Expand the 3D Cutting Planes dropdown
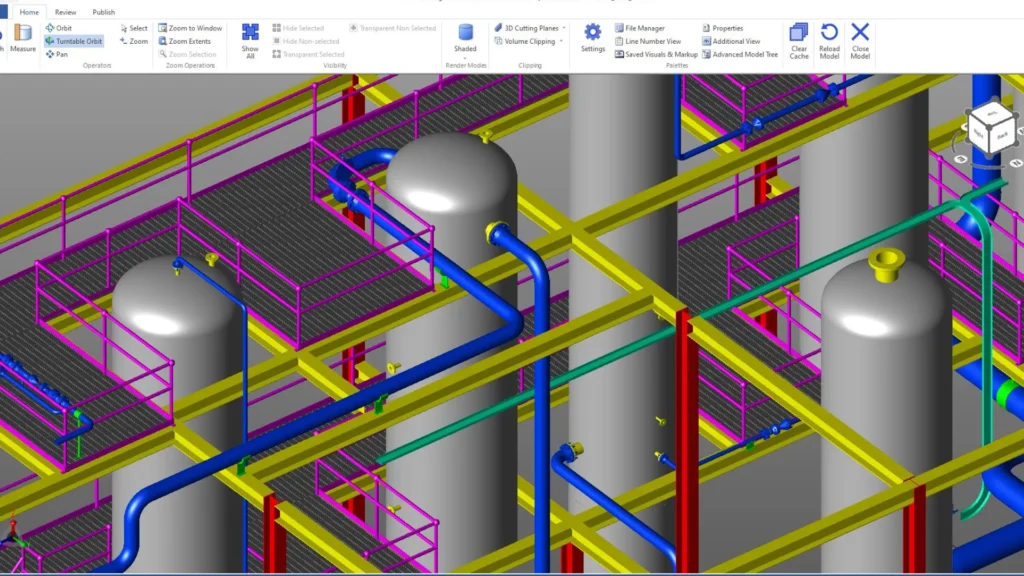The height and width of the screenshot is (576, 1024). (x=530, y=28)
